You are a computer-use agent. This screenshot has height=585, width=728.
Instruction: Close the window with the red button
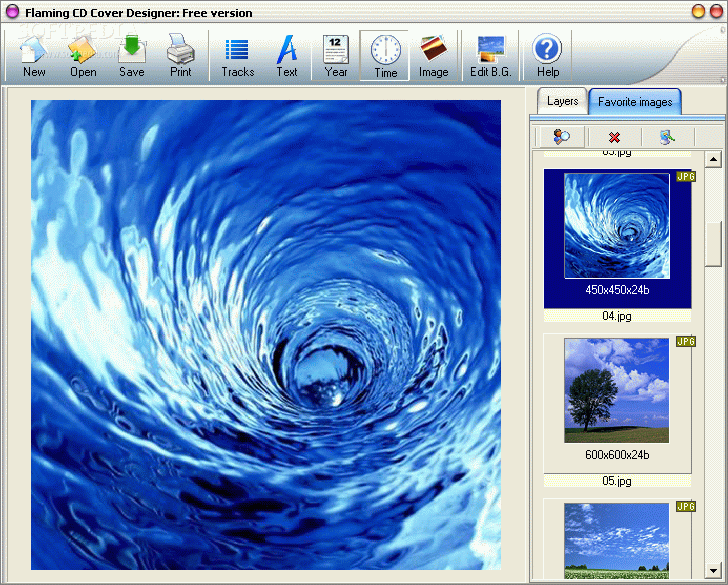point(716,11)
